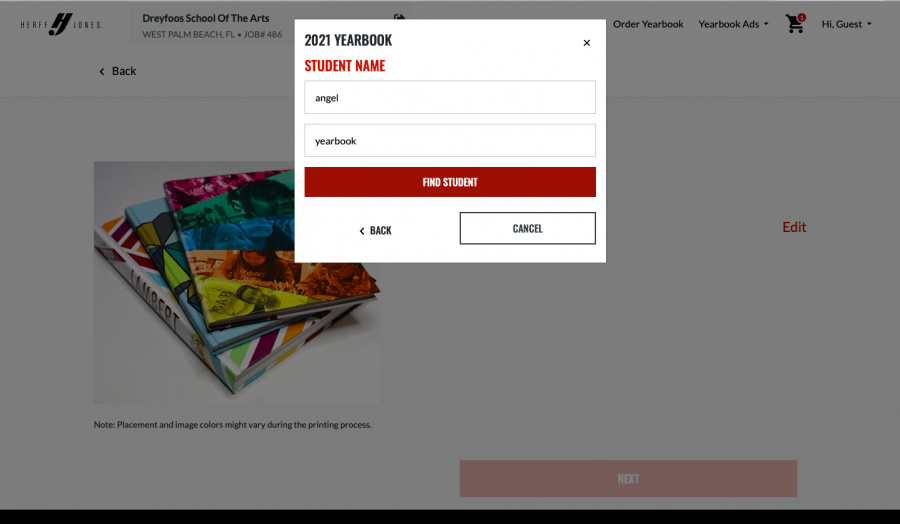Click the first name field containing angel
Screen dimensions: 900x524
[450, 98]
